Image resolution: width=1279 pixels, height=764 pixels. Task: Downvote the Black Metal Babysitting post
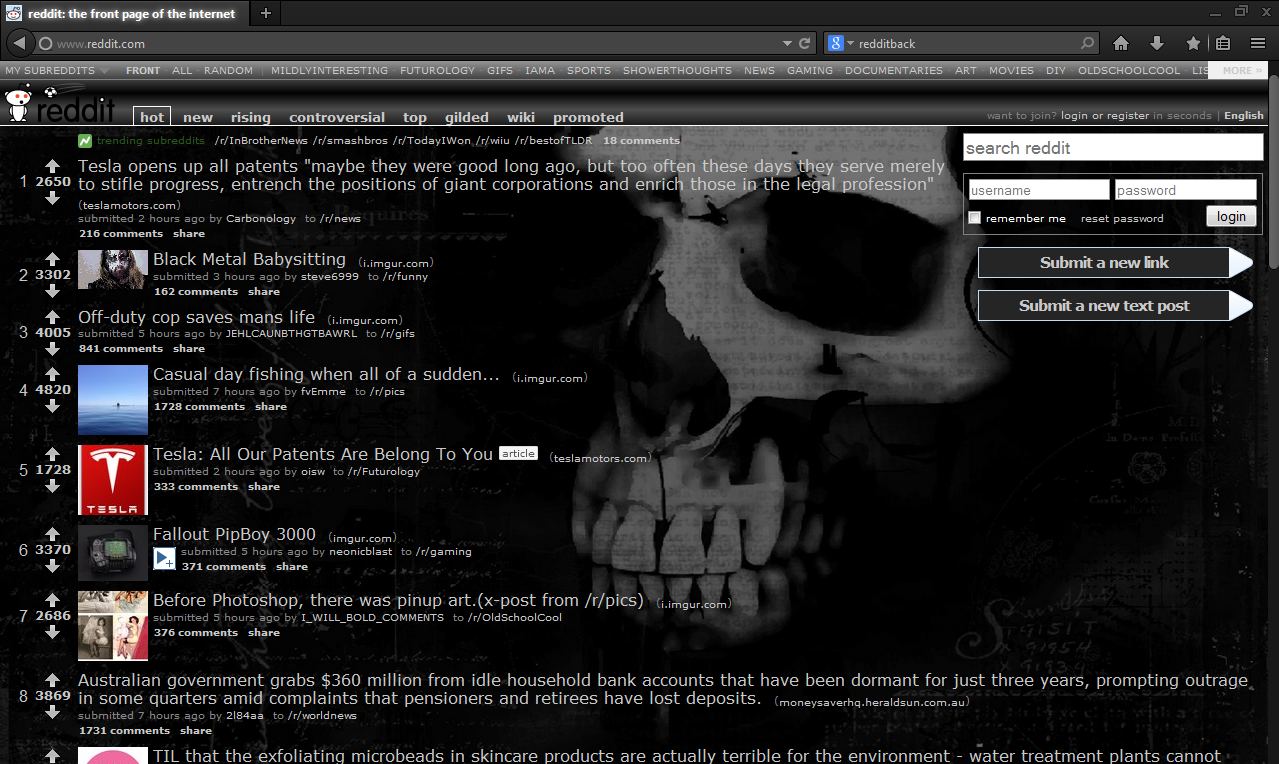point(52,291)
